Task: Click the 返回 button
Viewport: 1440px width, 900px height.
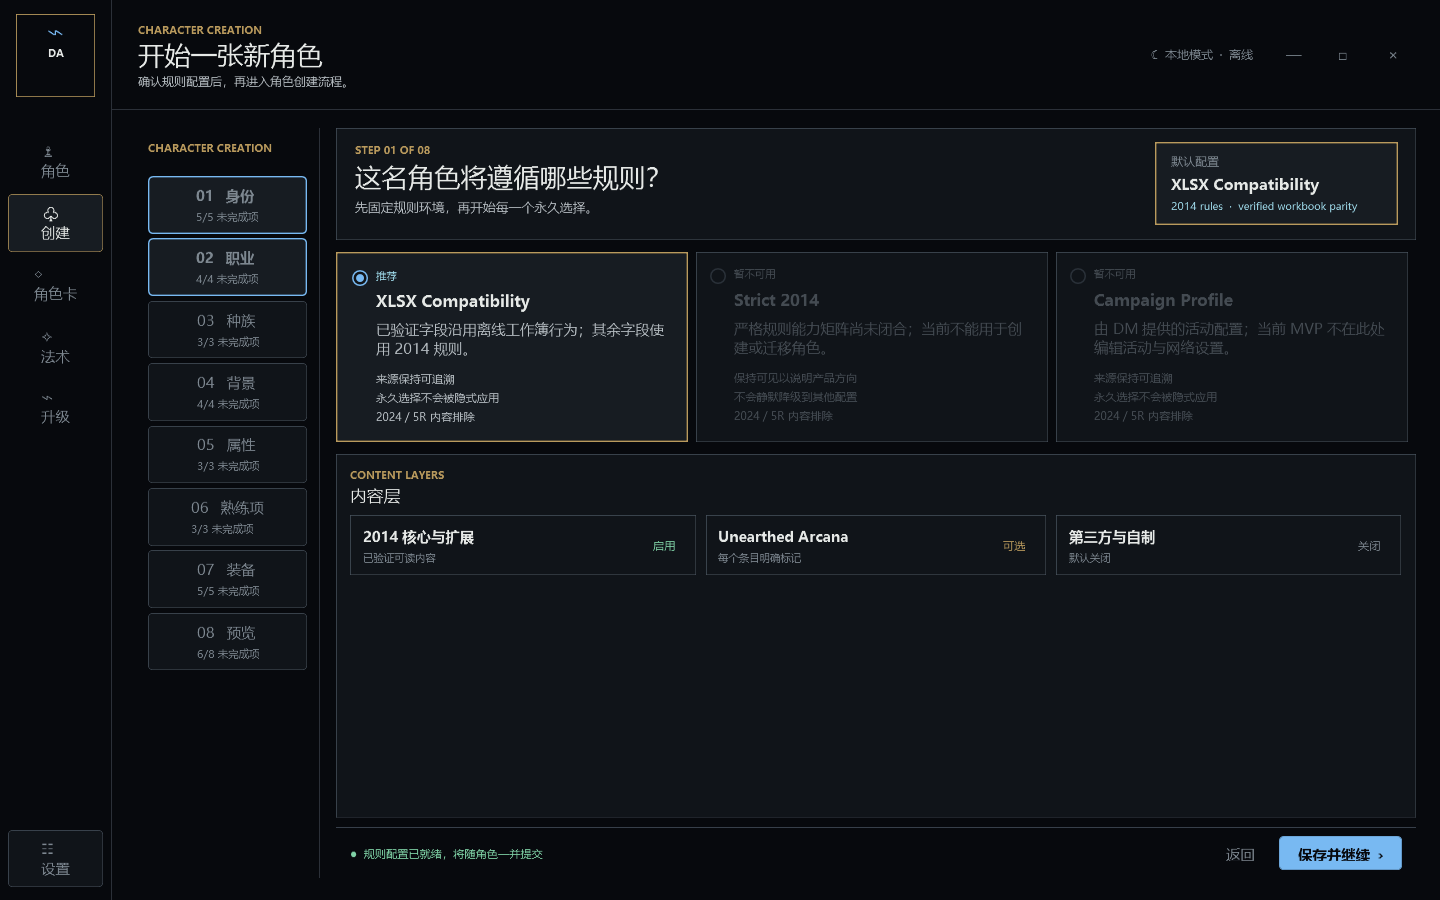Action: pos(1240,854)
